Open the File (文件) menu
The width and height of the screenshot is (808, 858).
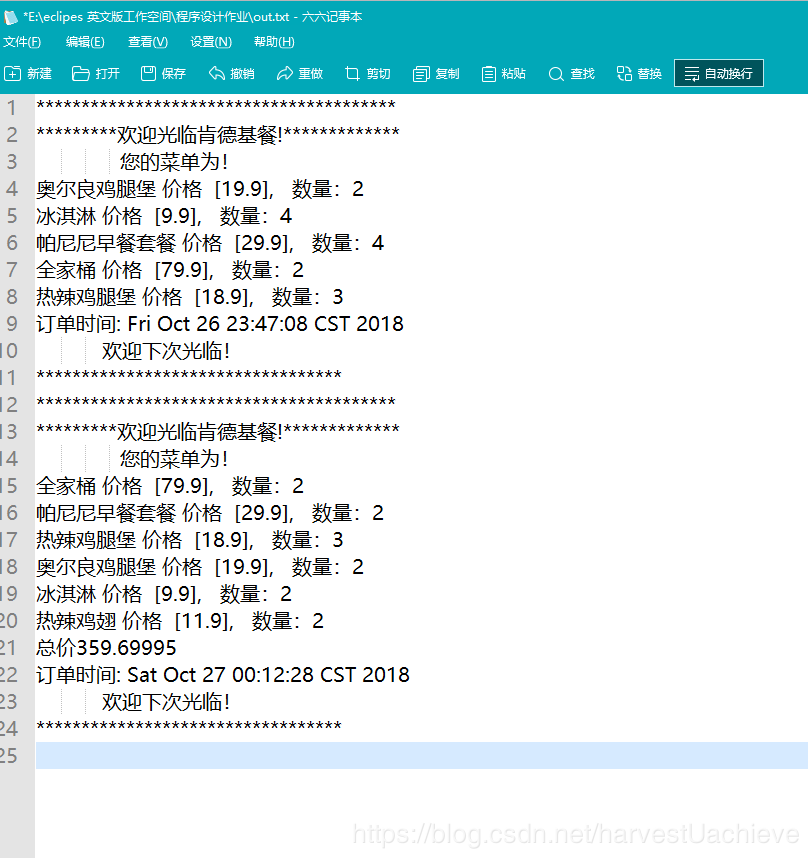22,42
